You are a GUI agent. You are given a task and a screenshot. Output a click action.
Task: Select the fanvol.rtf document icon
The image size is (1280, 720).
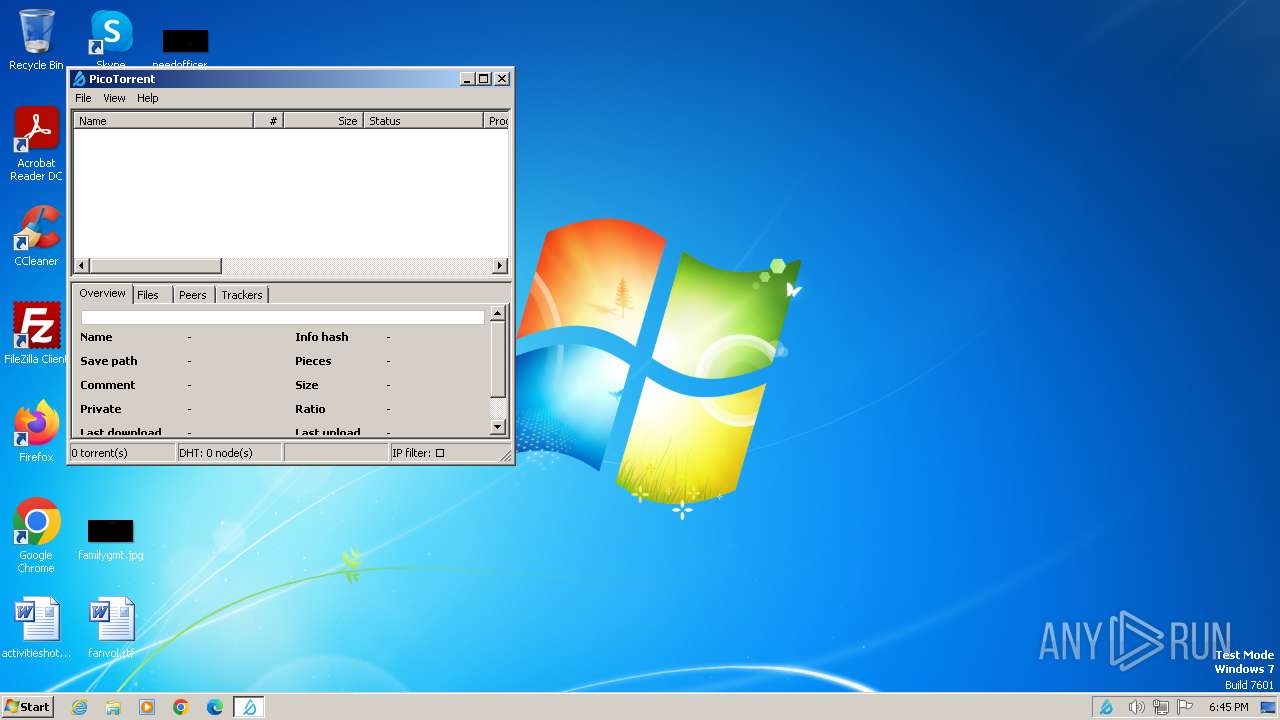click(110, 628)
